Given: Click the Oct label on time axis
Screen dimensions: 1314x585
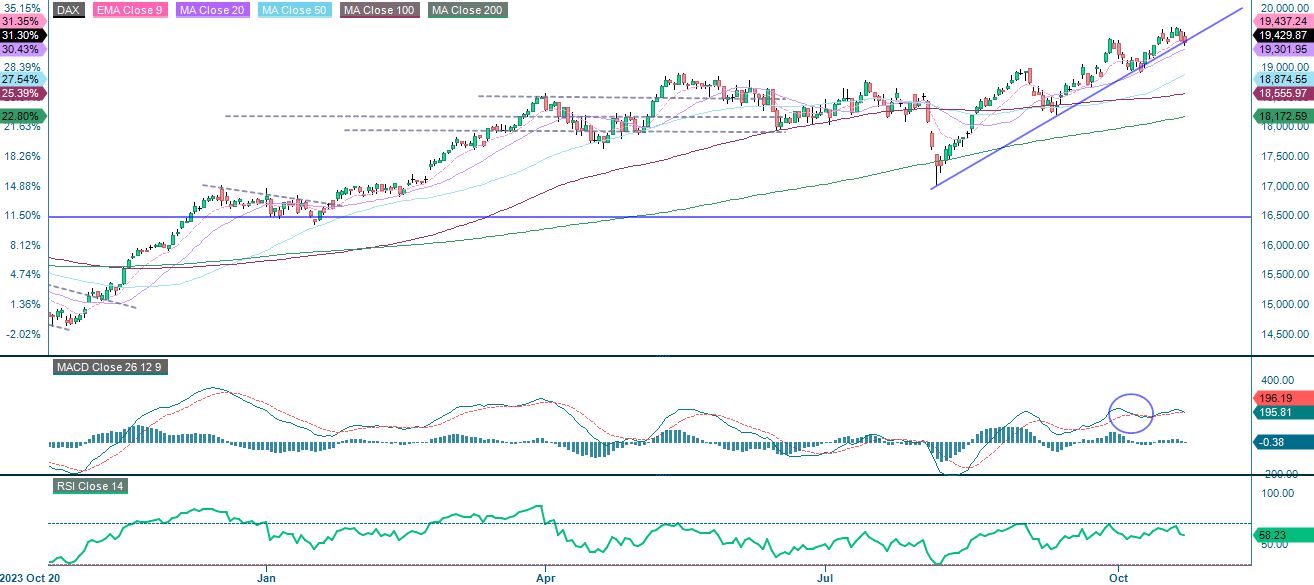Looking at the screenshot, I should click(x=1118, y=577).
